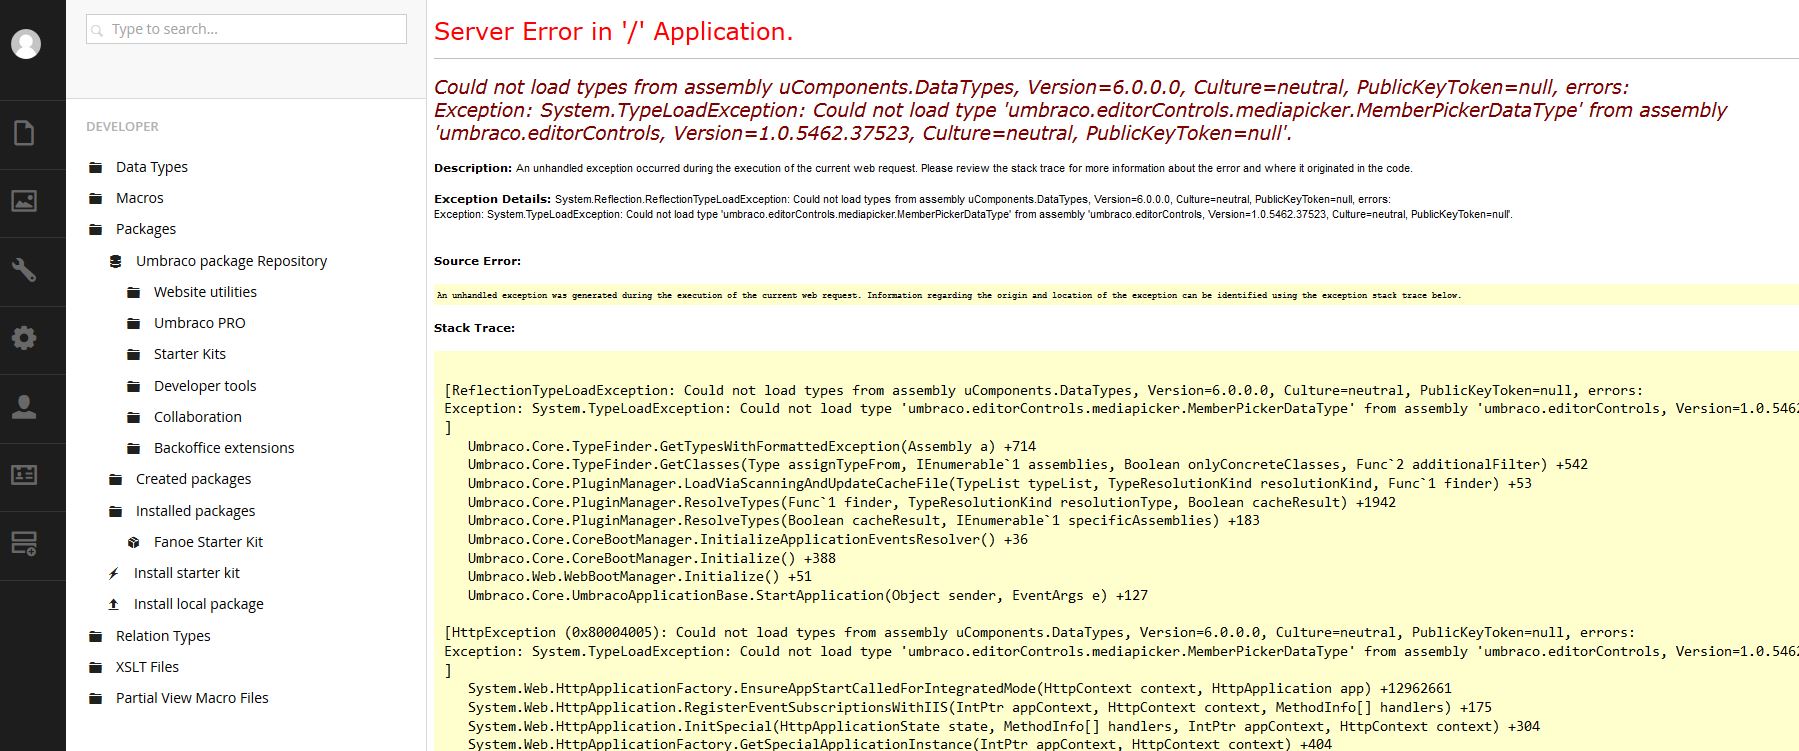Click the Install starter kit bolt icon
Screen dimensions: 1799x751
pos(114,573)
